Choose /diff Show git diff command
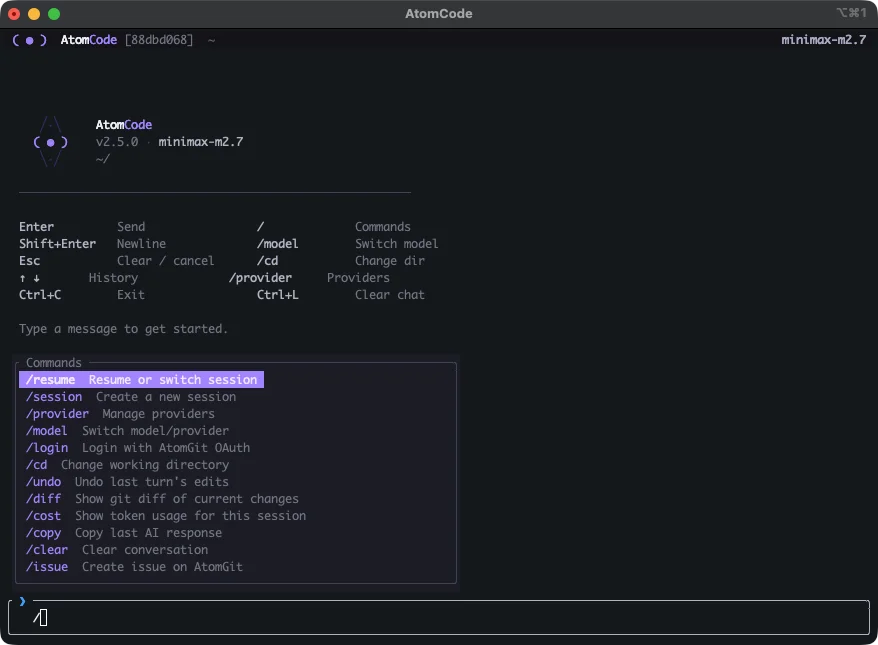878x645 pixels. click(x=162, y=499)
